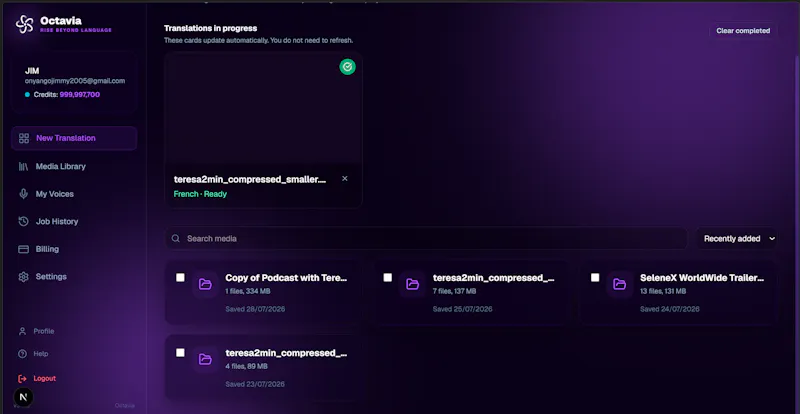
Task: Click the Settings gear icon
Action: coord(23,277)
